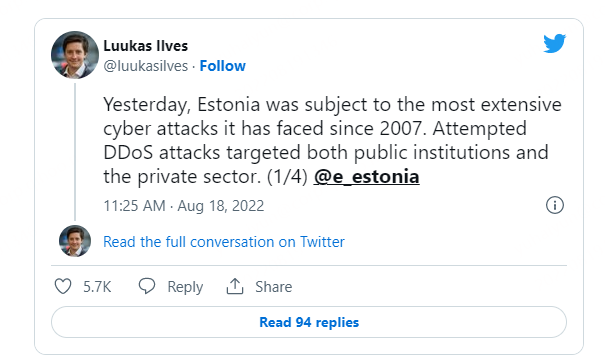Click the small avatar beside the conversation link
This screenshot has height=364, width=605.
click(x=75, y=241)
